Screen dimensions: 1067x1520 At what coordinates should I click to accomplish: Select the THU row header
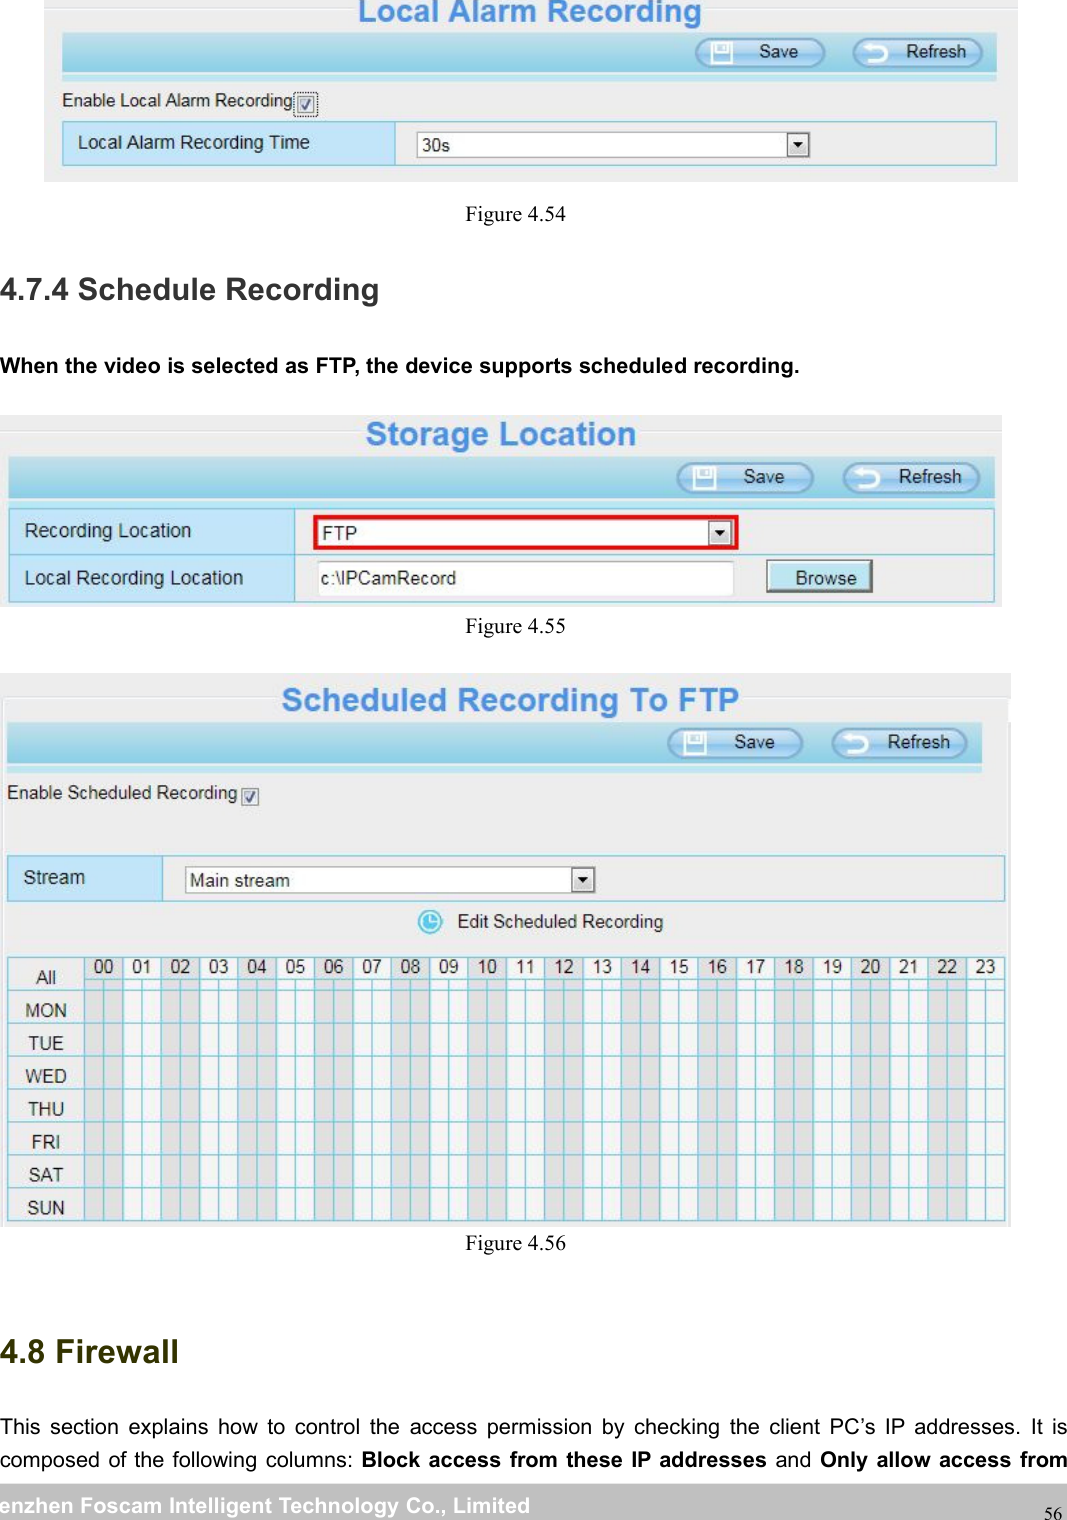point(46,1109)
